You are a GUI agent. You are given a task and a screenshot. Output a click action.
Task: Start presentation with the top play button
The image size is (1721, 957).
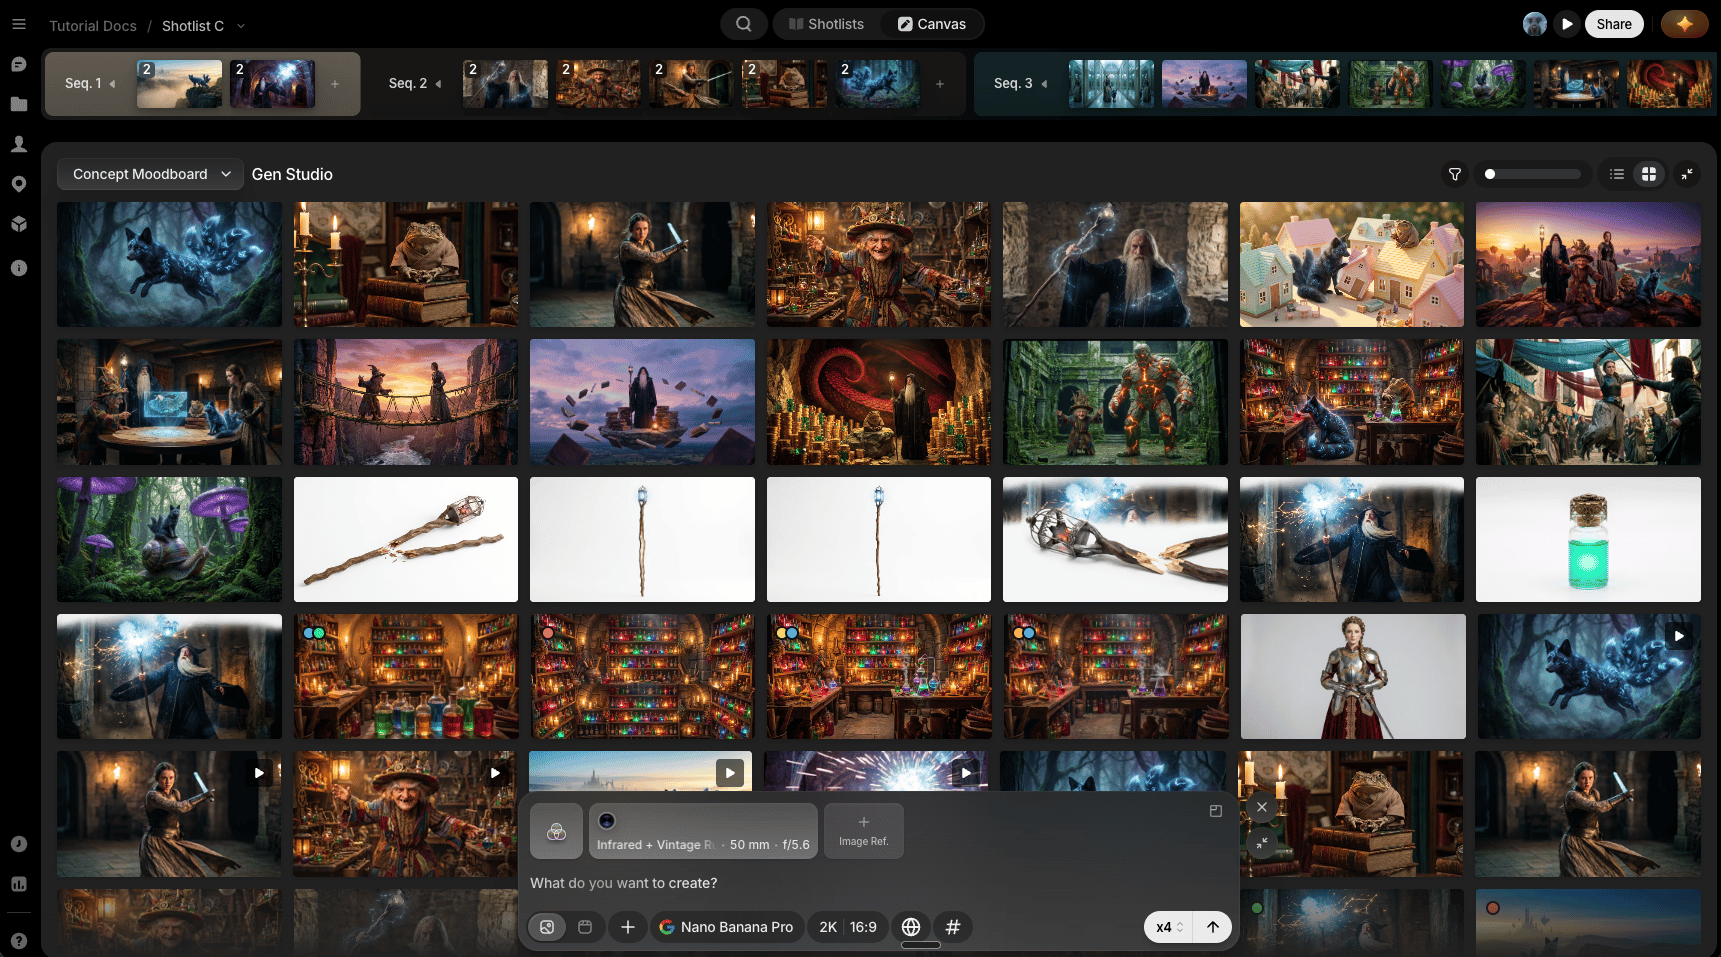click(x=1567, y=24)
